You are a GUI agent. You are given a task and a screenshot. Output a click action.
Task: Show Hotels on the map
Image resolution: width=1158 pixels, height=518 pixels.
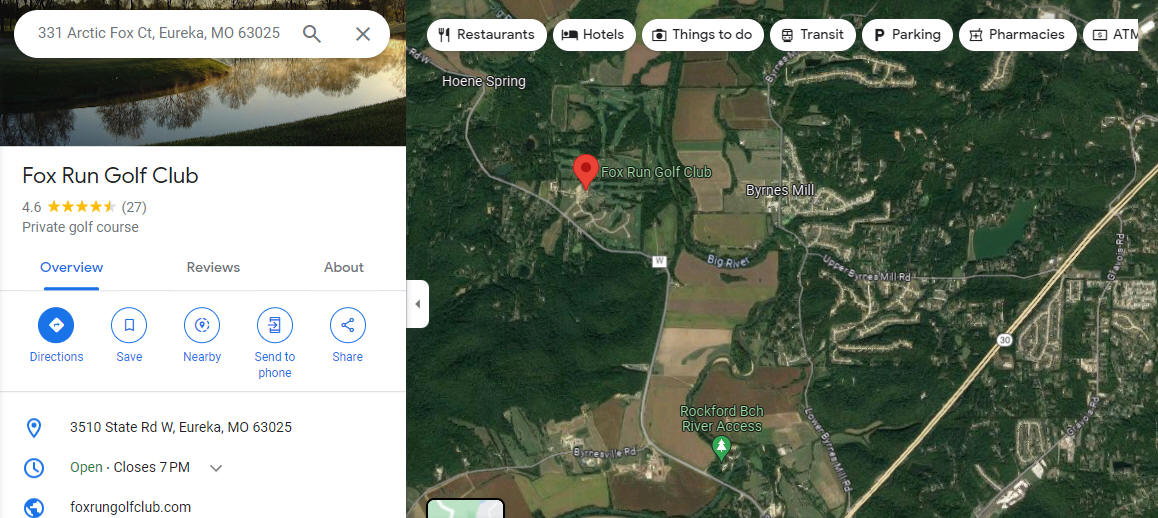pos(594,35)
